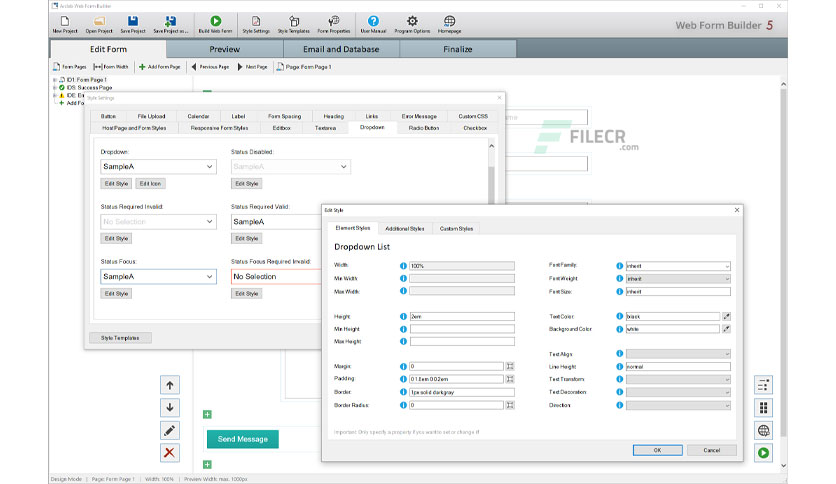836x484 pixels.
Task: Click the Height input field
Action: pos(462,316)
